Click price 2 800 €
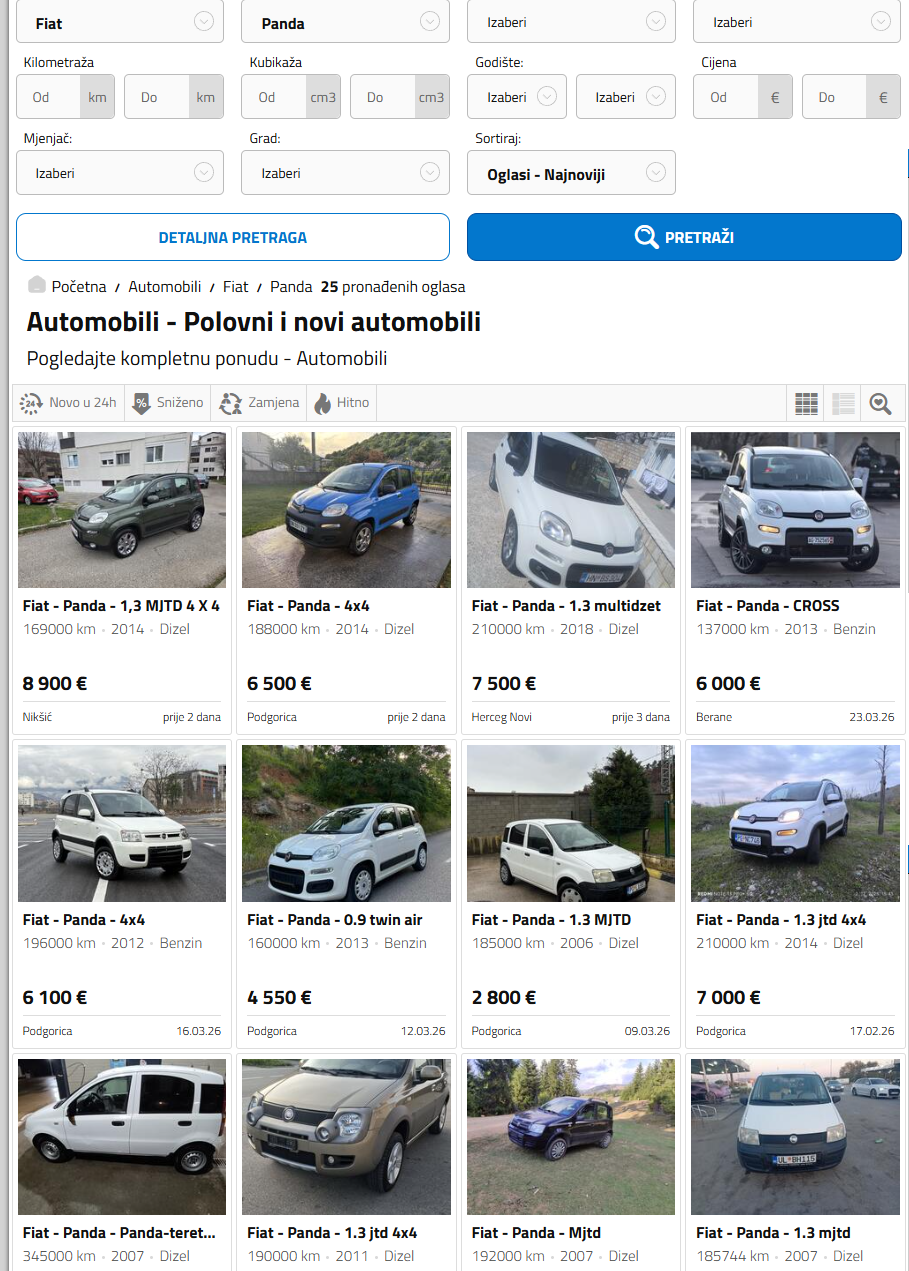The image size is (909, 1271). click(x=504, y=998)
